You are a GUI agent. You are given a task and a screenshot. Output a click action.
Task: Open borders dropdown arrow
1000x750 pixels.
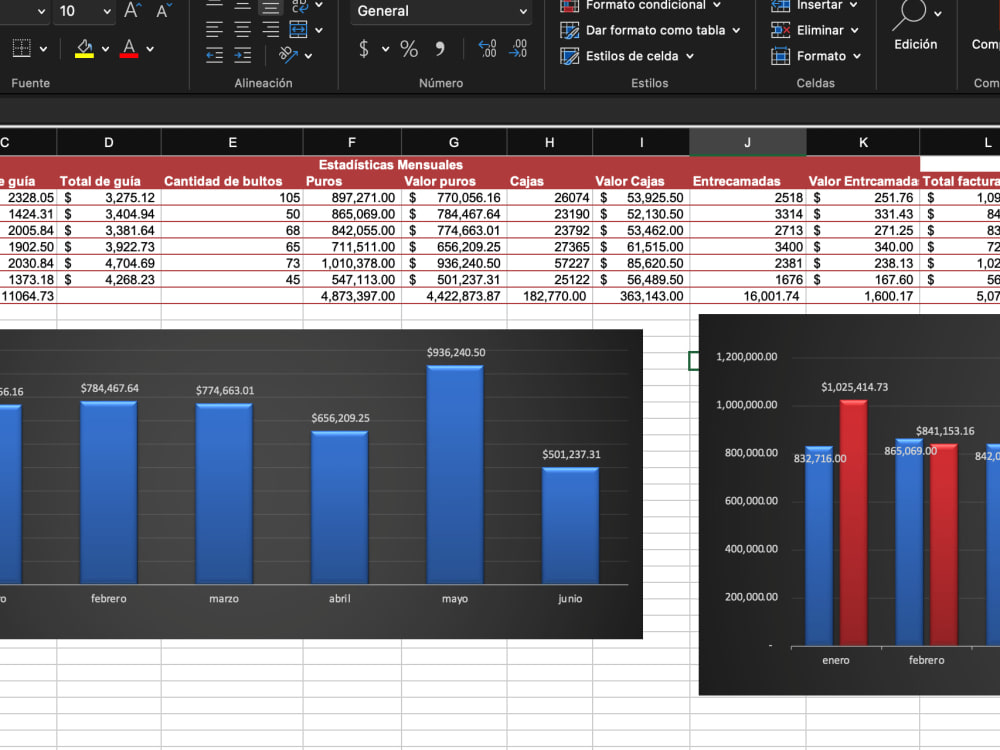[x=43, y=48]
